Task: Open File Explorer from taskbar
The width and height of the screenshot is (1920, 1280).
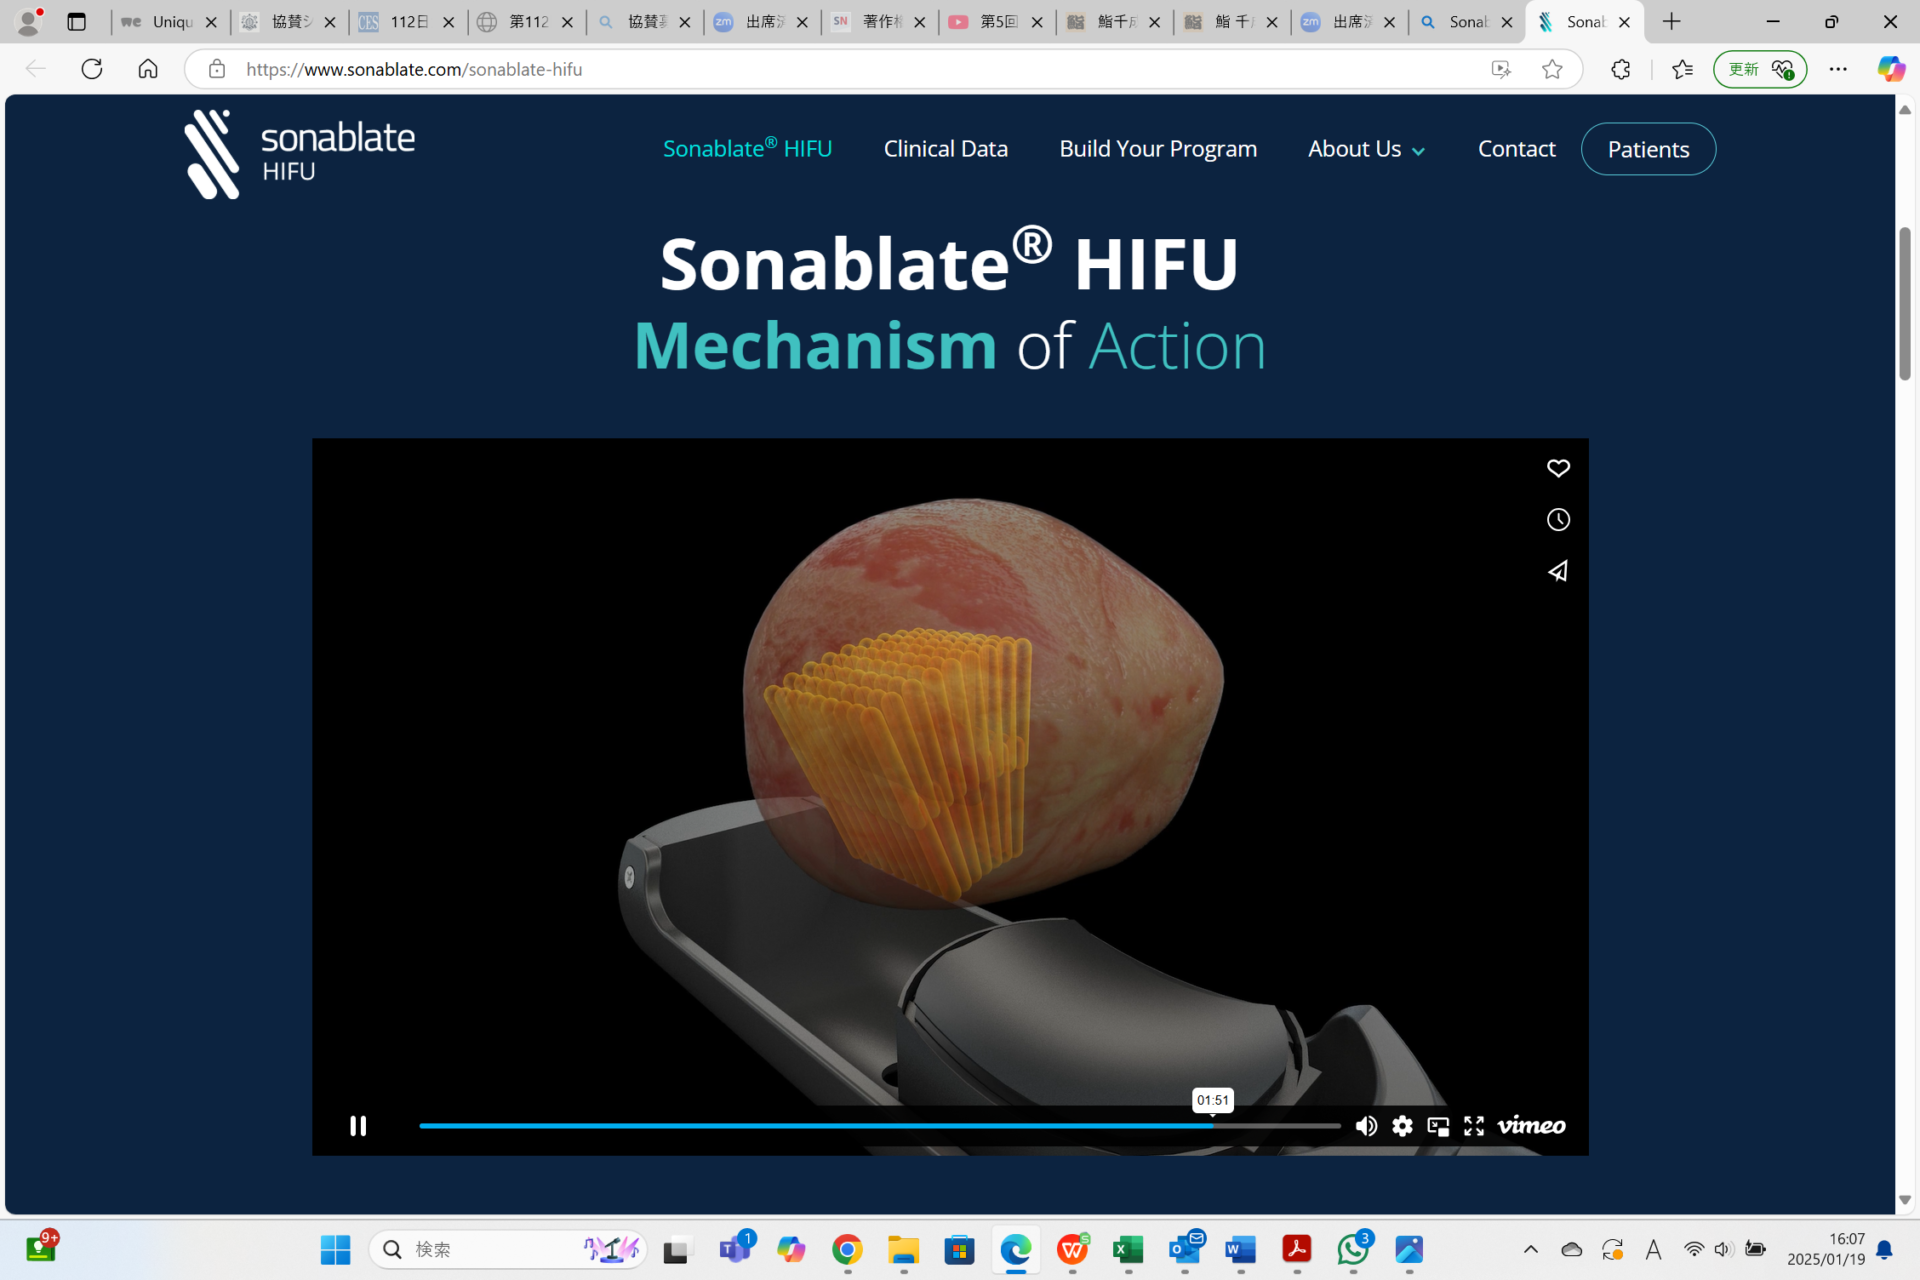Action: (x=903, y=1249)
